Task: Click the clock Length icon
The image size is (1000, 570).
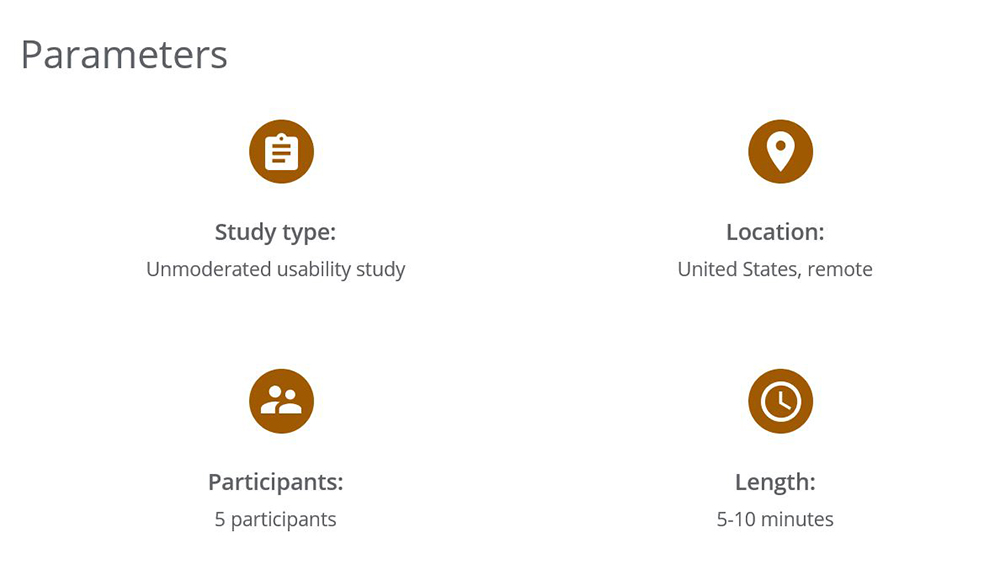Action: point(781,401)
